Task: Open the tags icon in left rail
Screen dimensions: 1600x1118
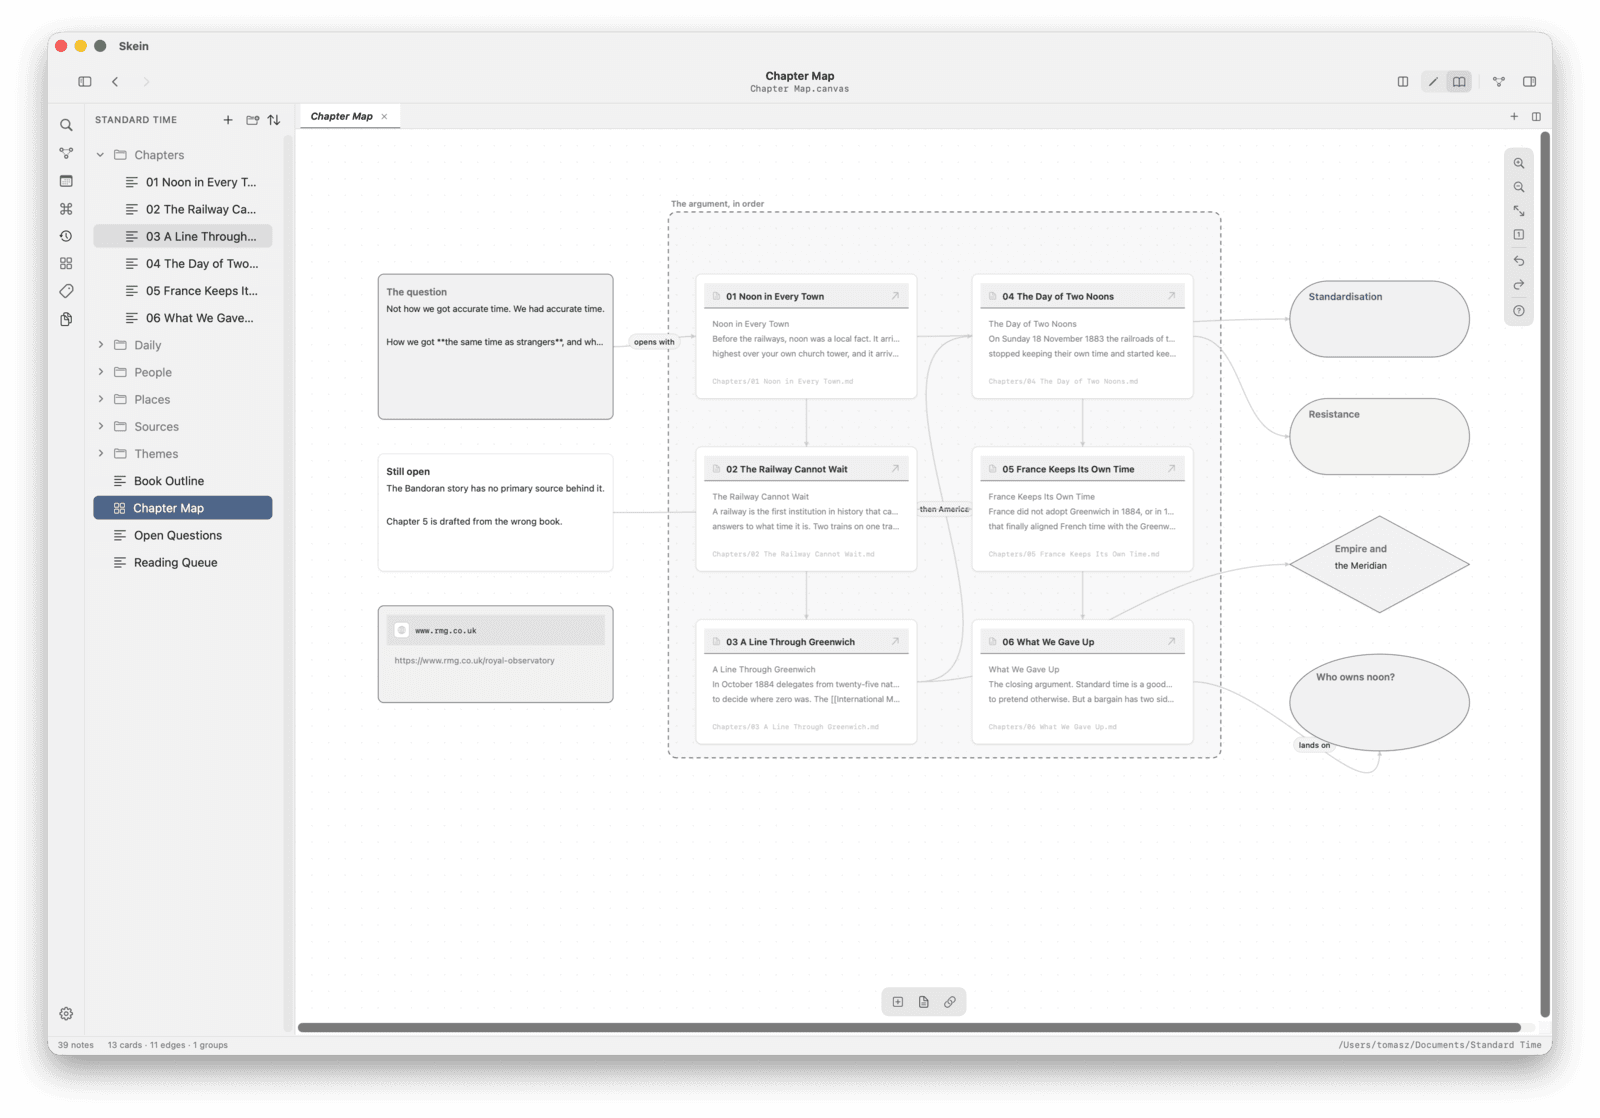Action: click(x=66, y=291)
